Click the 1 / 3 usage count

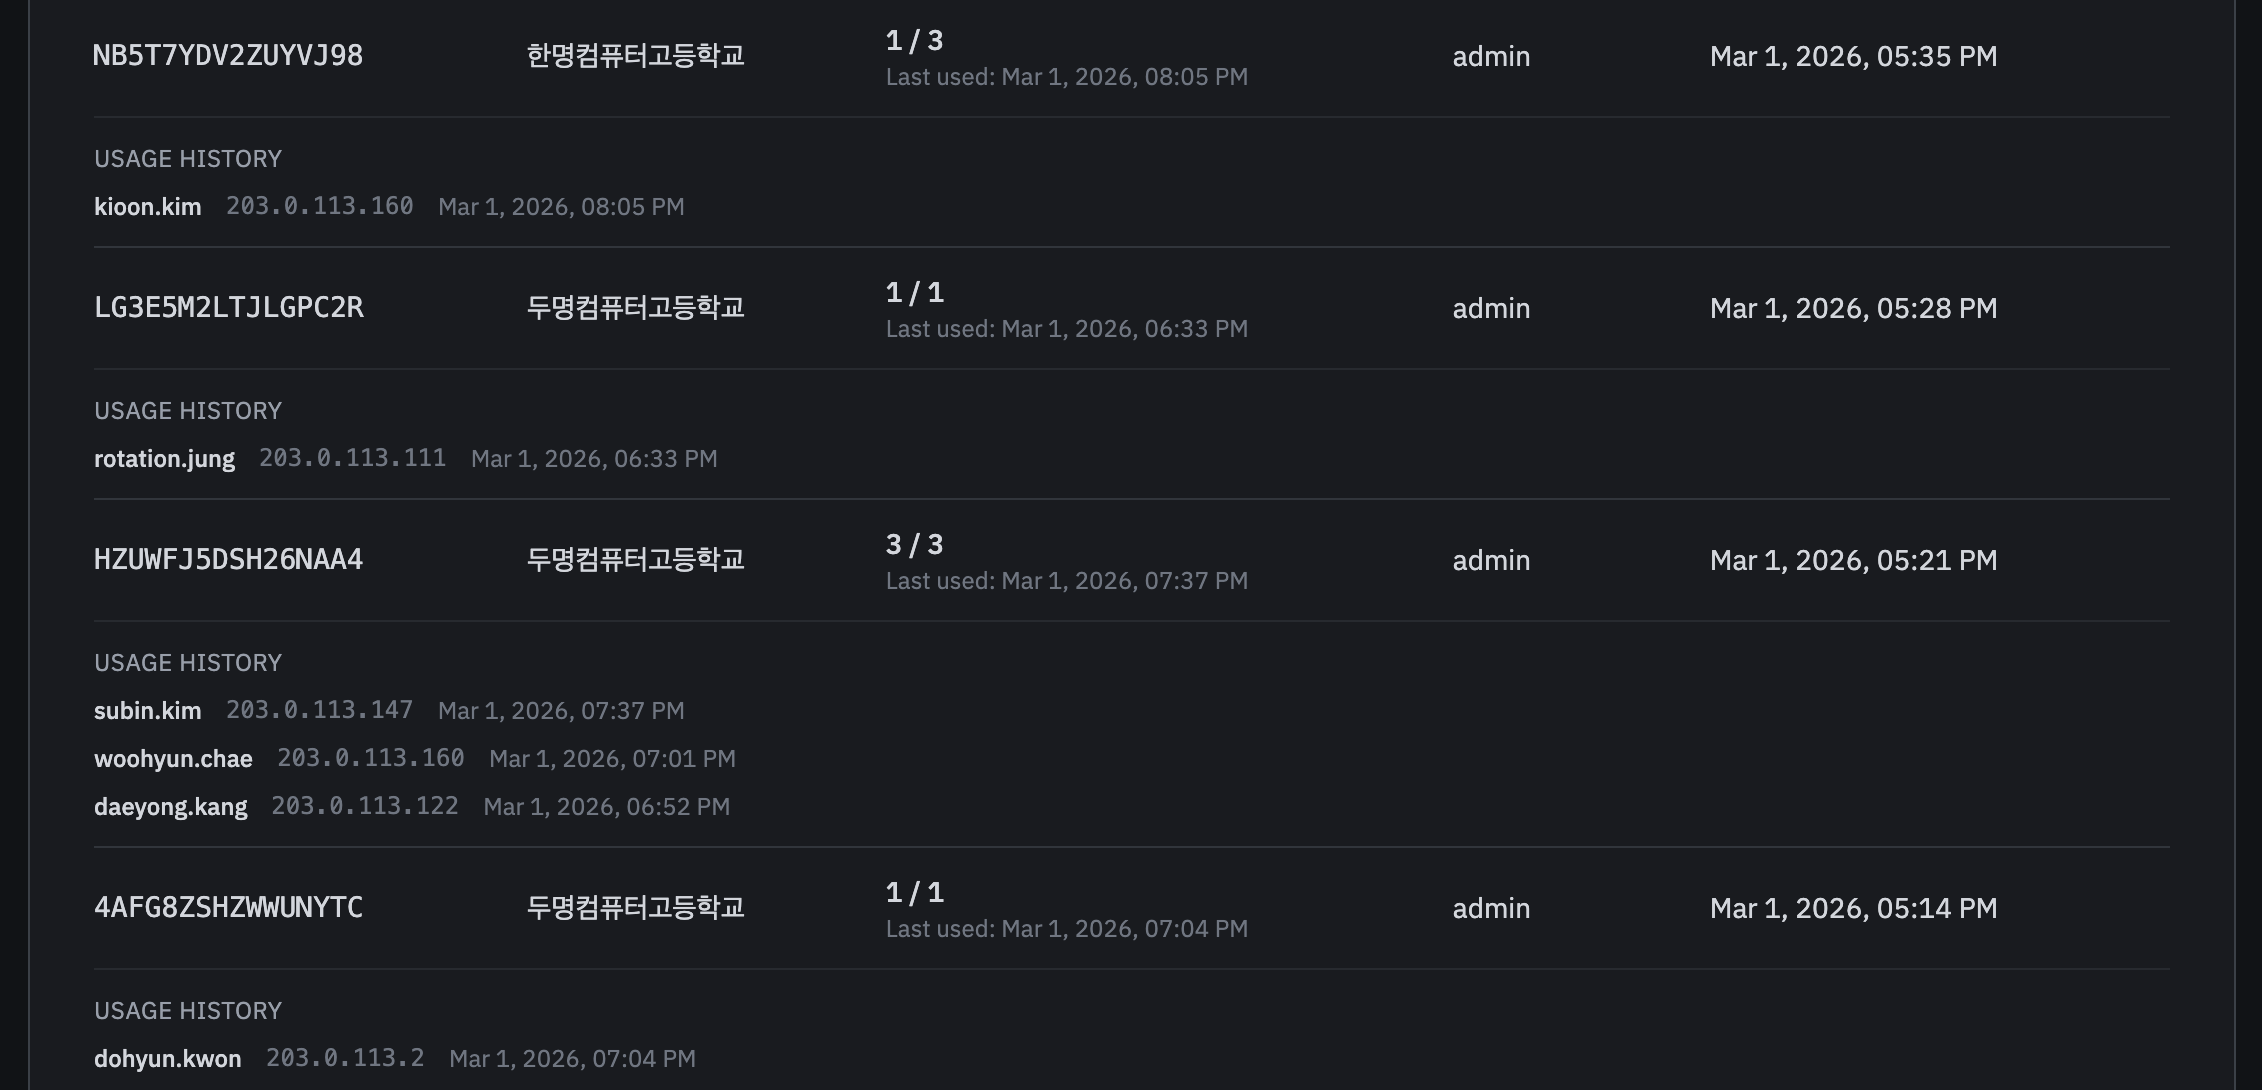click(914, 40)
